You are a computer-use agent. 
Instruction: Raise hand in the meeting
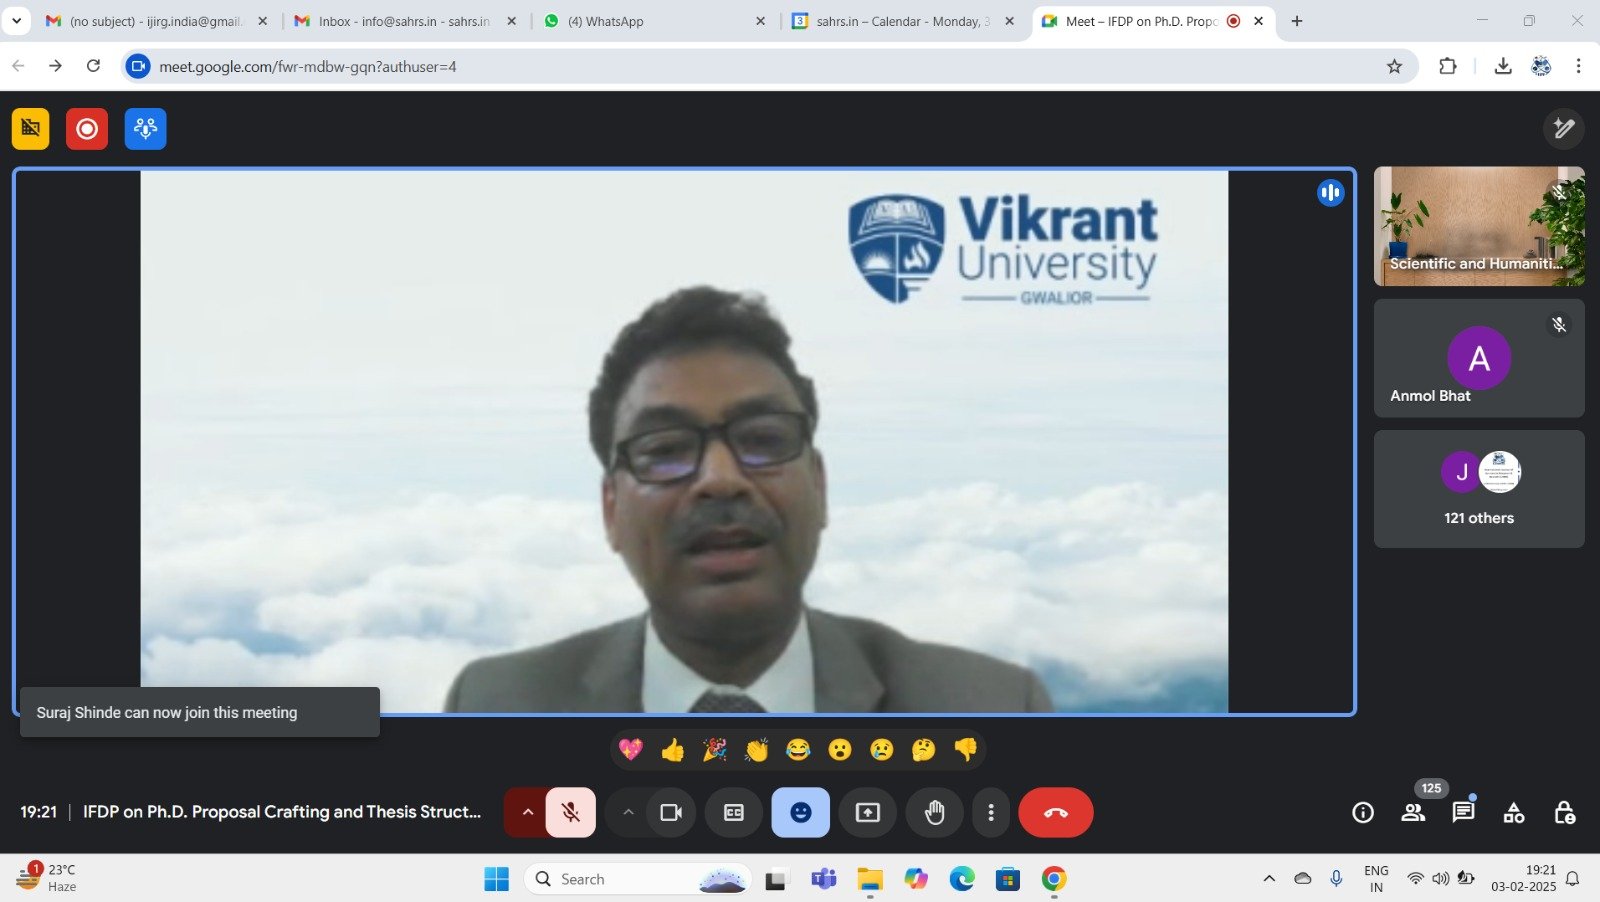click(934, 813)
